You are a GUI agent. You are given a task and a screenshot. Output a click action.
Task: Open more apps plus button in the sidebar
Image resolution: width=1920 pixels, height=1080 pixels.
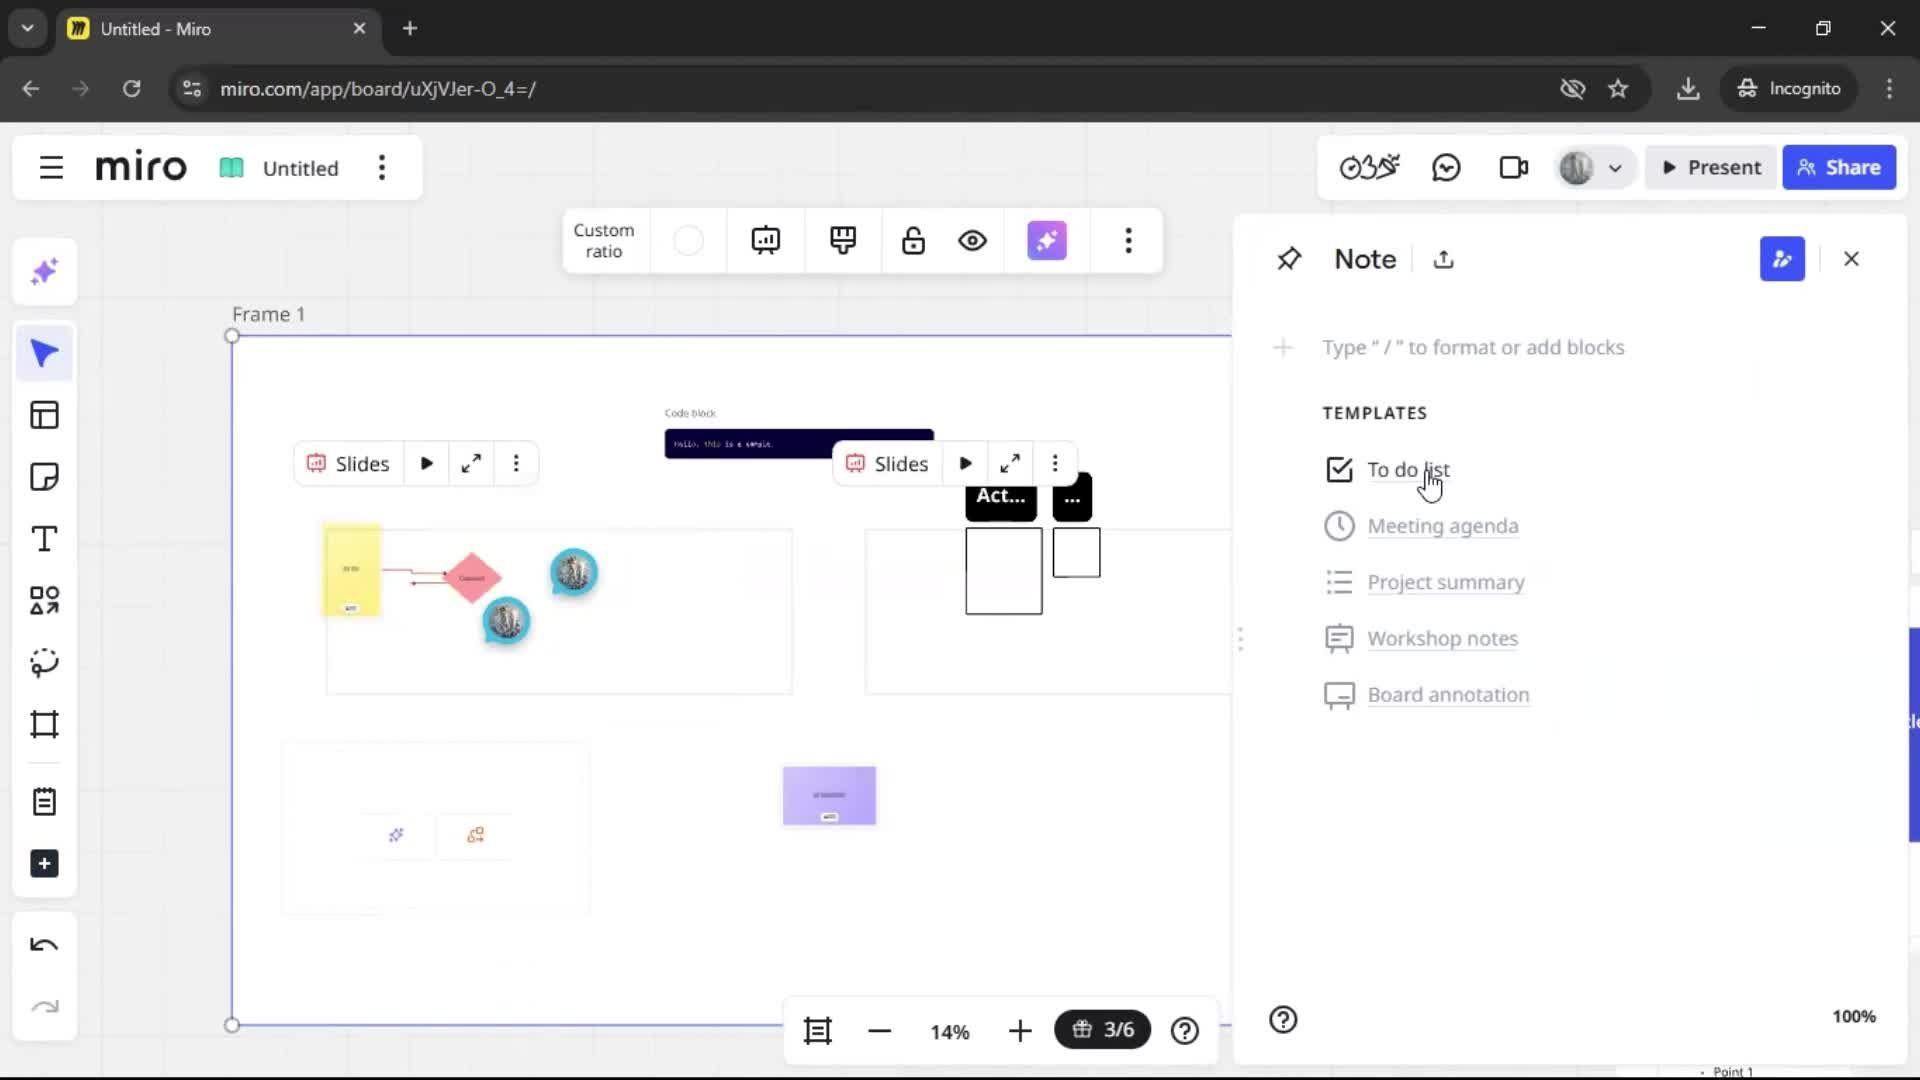click(x=44, y=864)
